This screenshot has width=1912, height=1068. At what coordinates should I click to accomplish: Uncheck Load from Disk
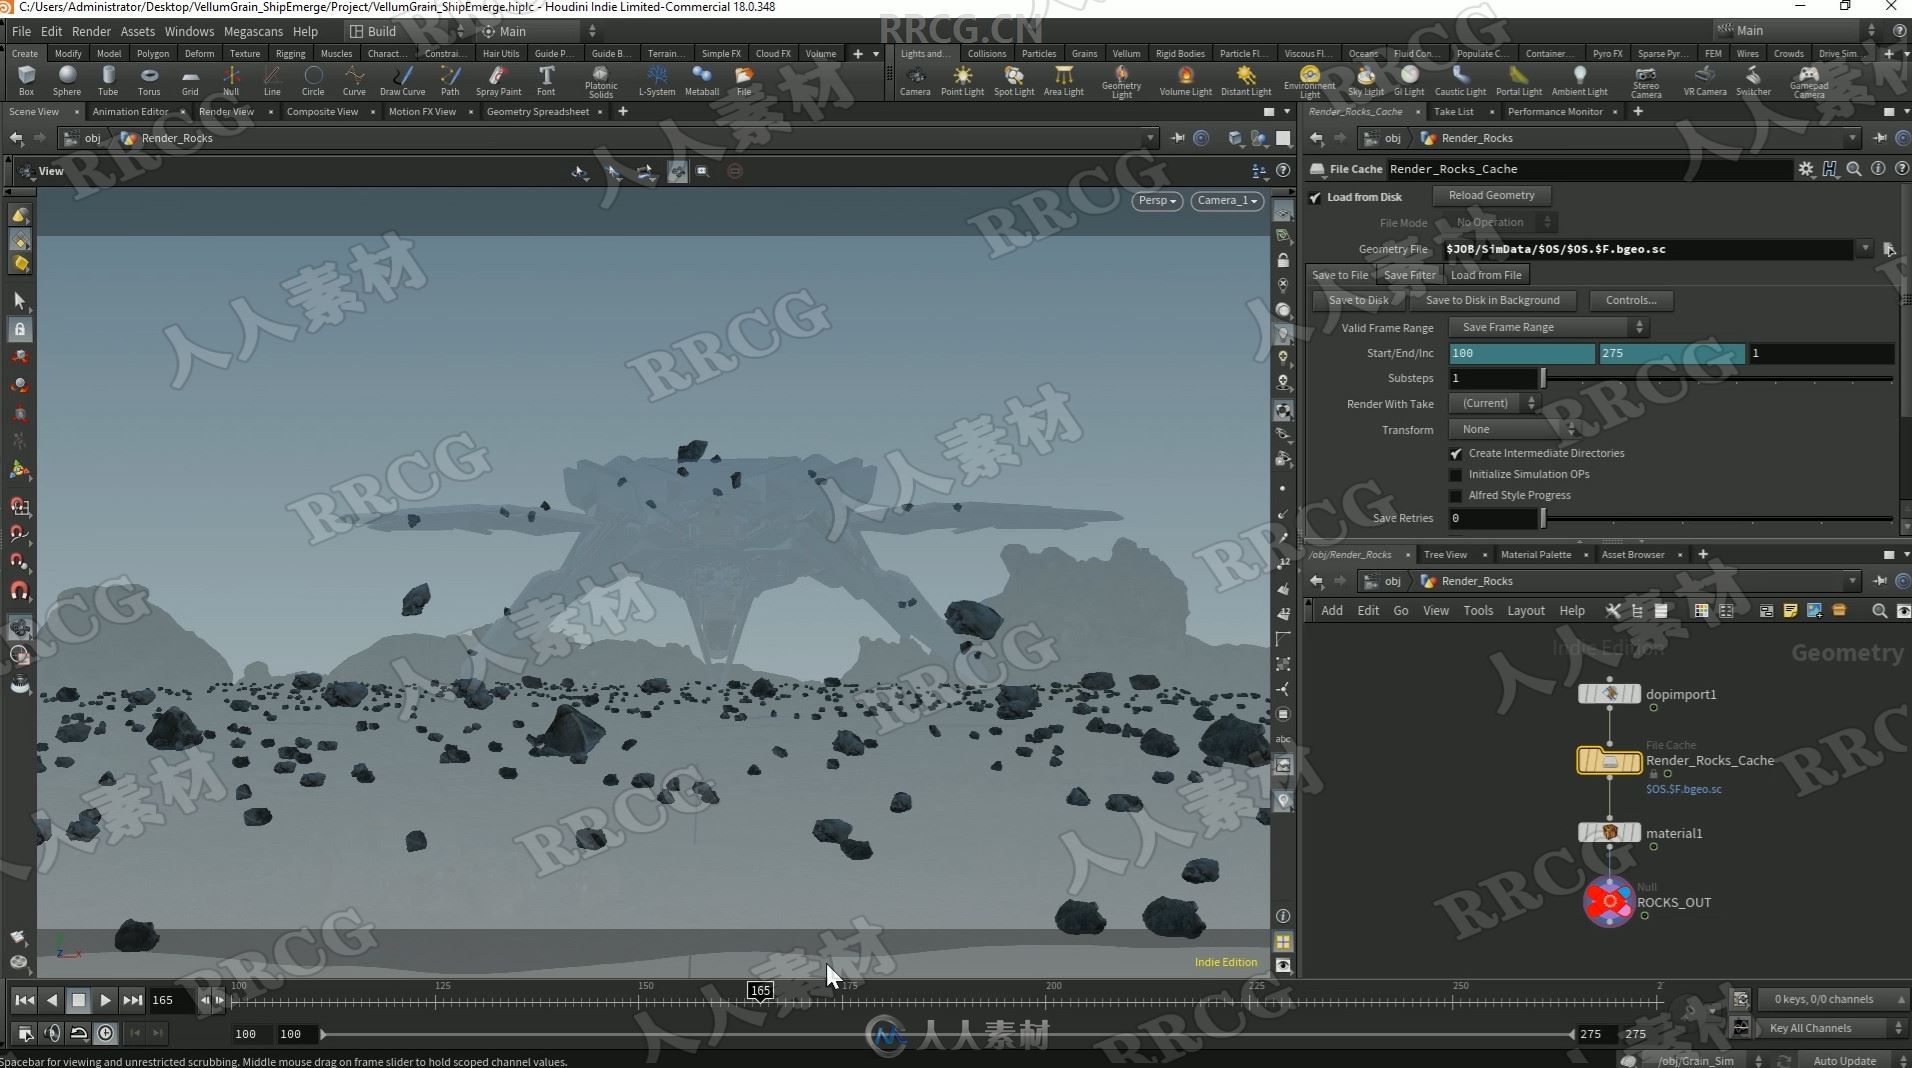[1315, 197]
